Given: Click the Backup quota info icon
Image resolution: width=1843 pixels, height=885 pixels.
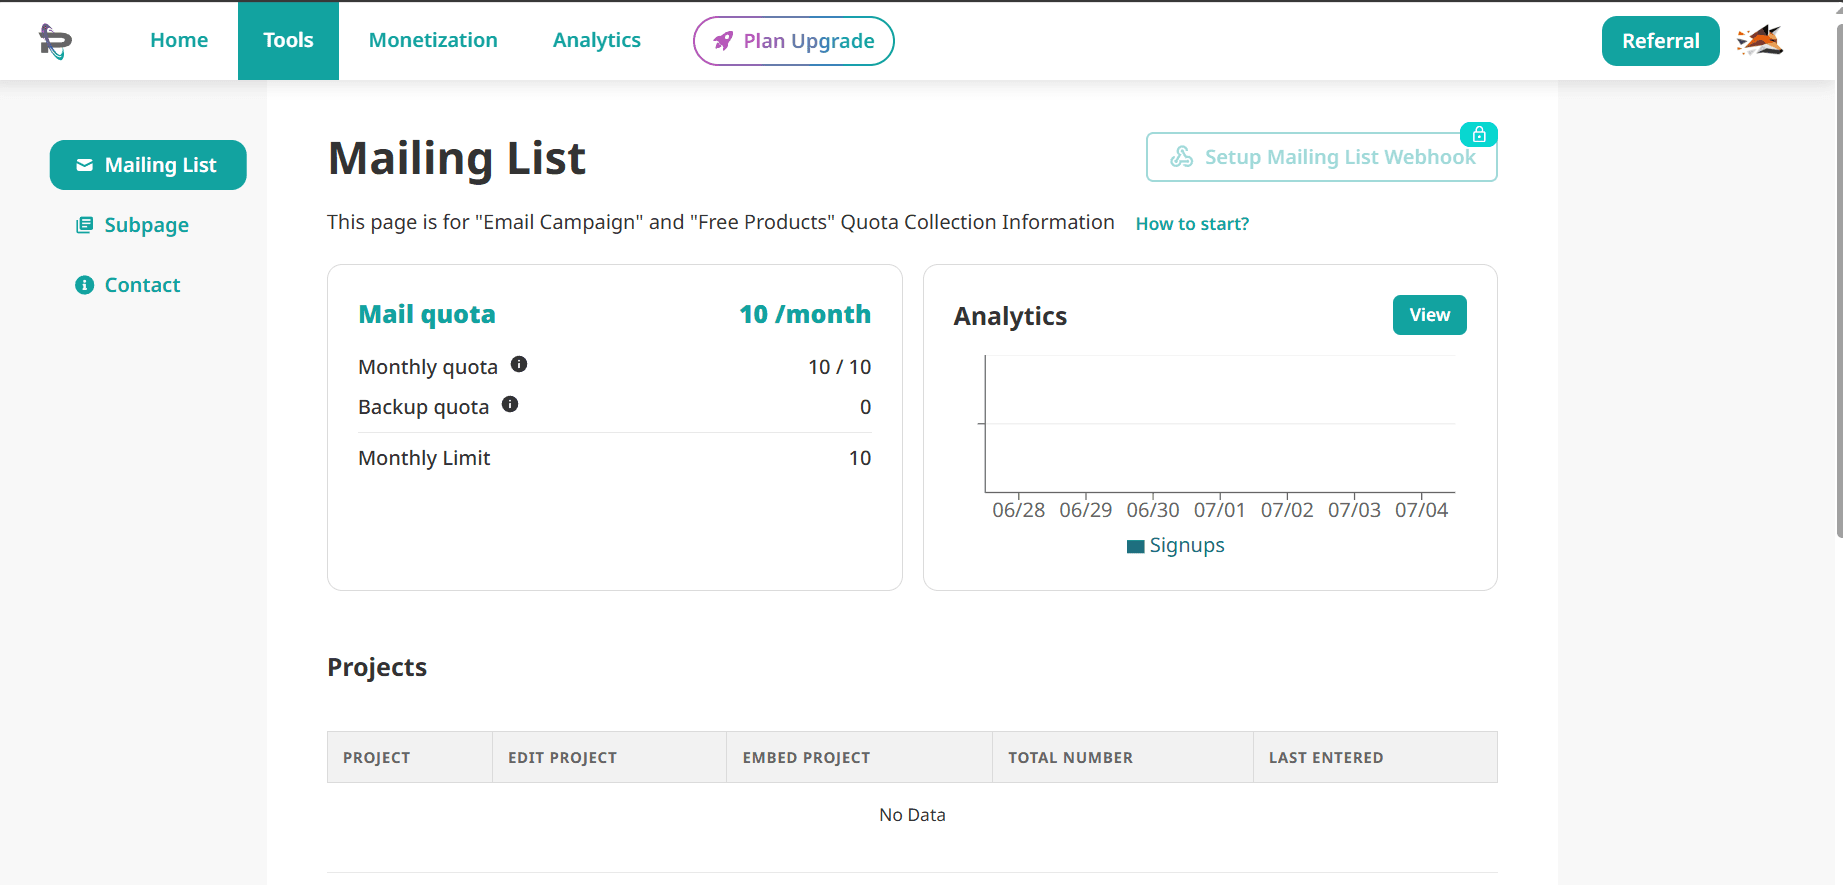Looking at the screenshot, I should click(x=510, y=405).
